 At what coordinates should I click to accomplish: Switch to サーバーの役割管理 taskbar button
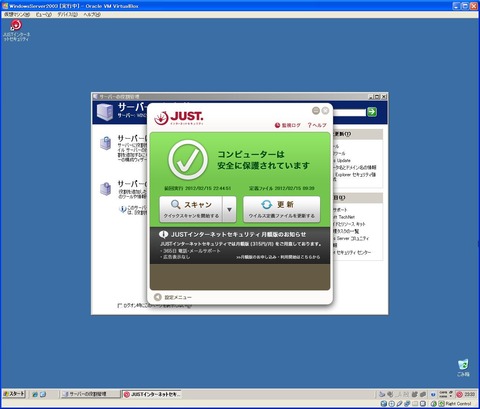tap(91, 394)
